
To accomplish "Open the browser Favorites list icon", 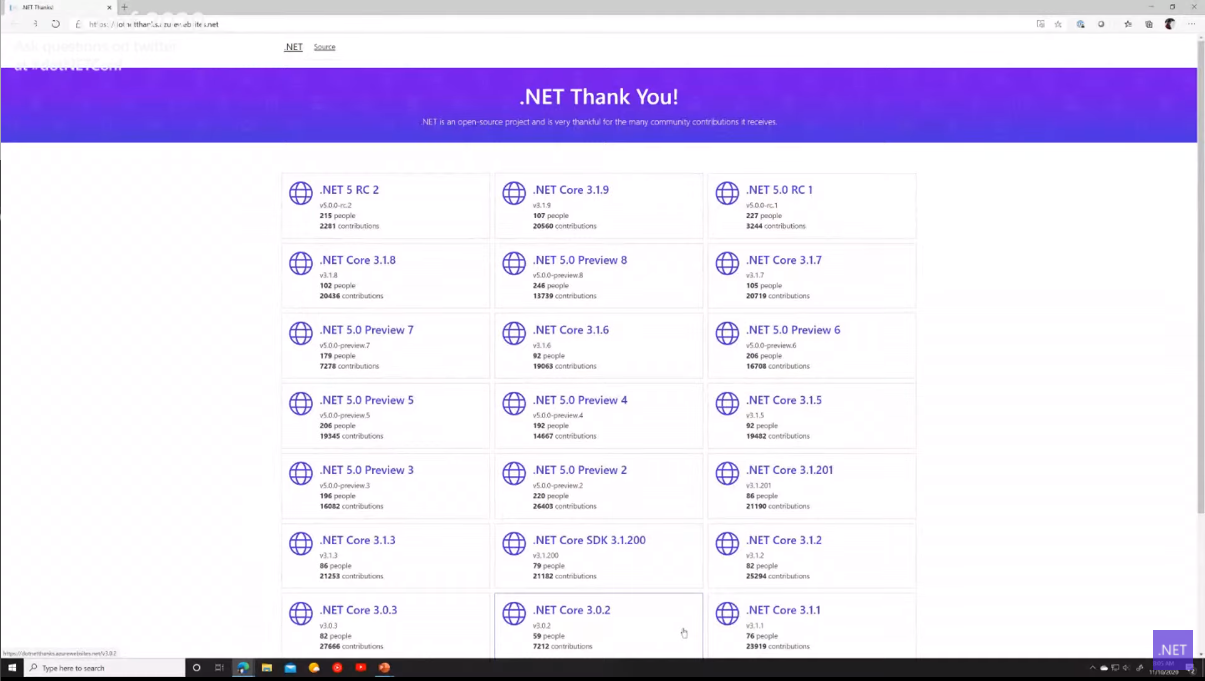I will pyautogui.click(x=1128, y=23).
